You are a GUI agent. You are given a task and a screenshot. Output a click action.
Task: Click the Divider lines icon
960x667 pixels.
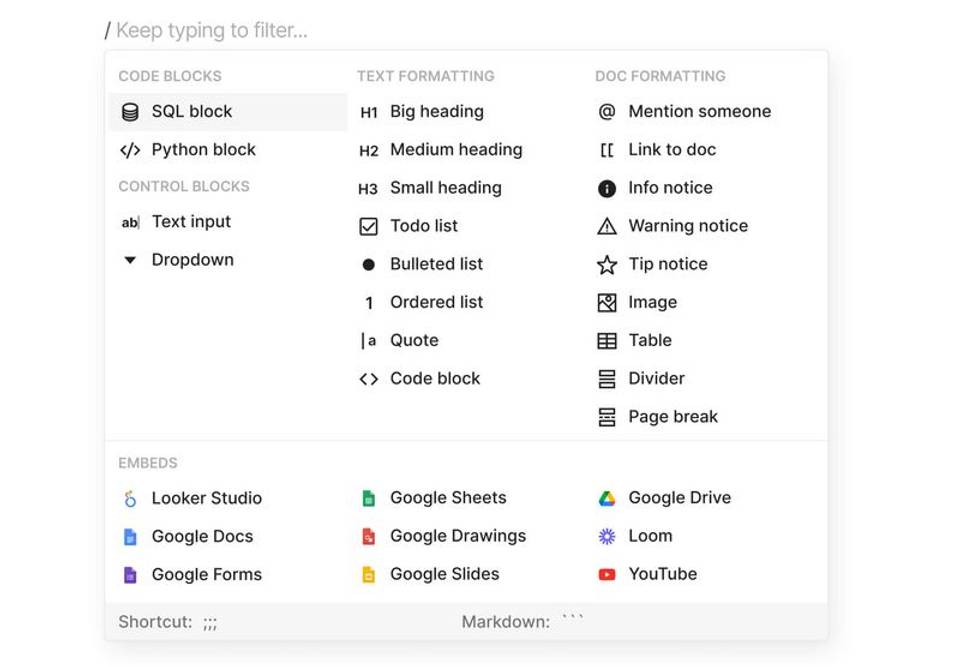point(607,379)
